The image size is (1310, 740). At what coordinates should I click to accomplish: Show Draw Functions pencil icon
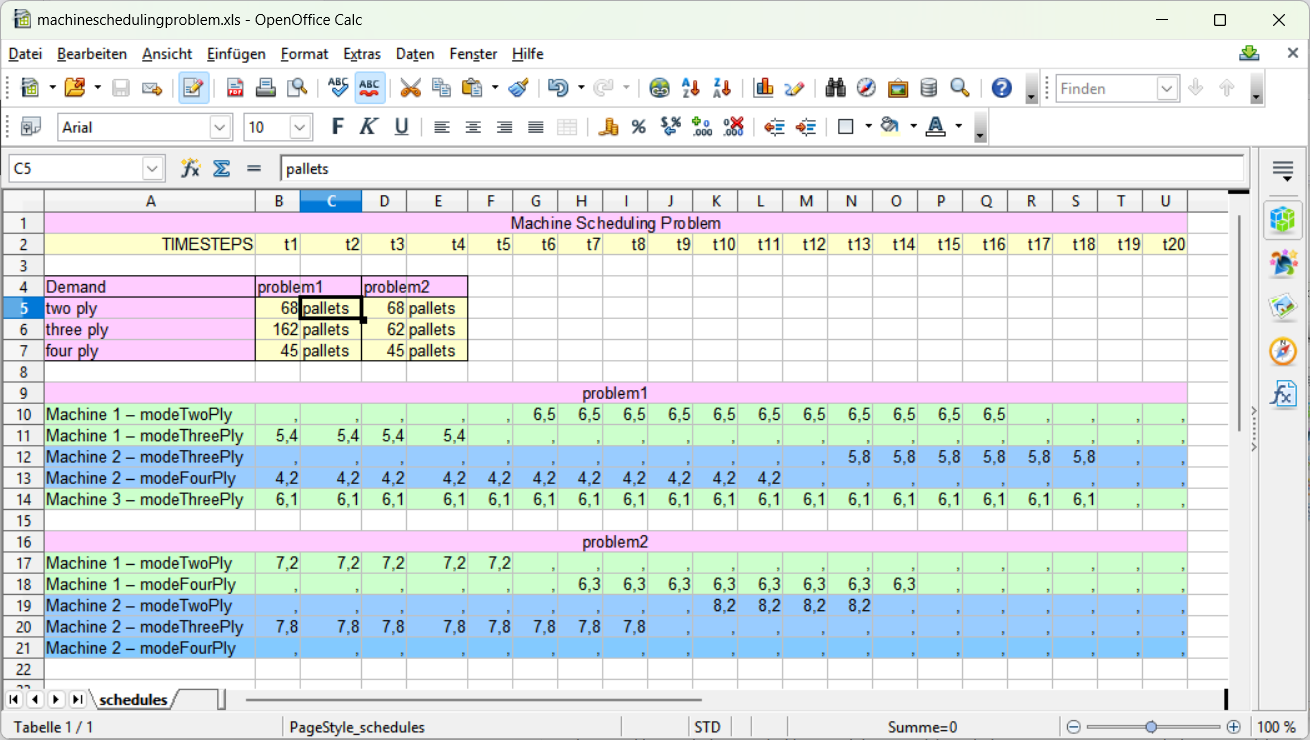click(795, 88)
